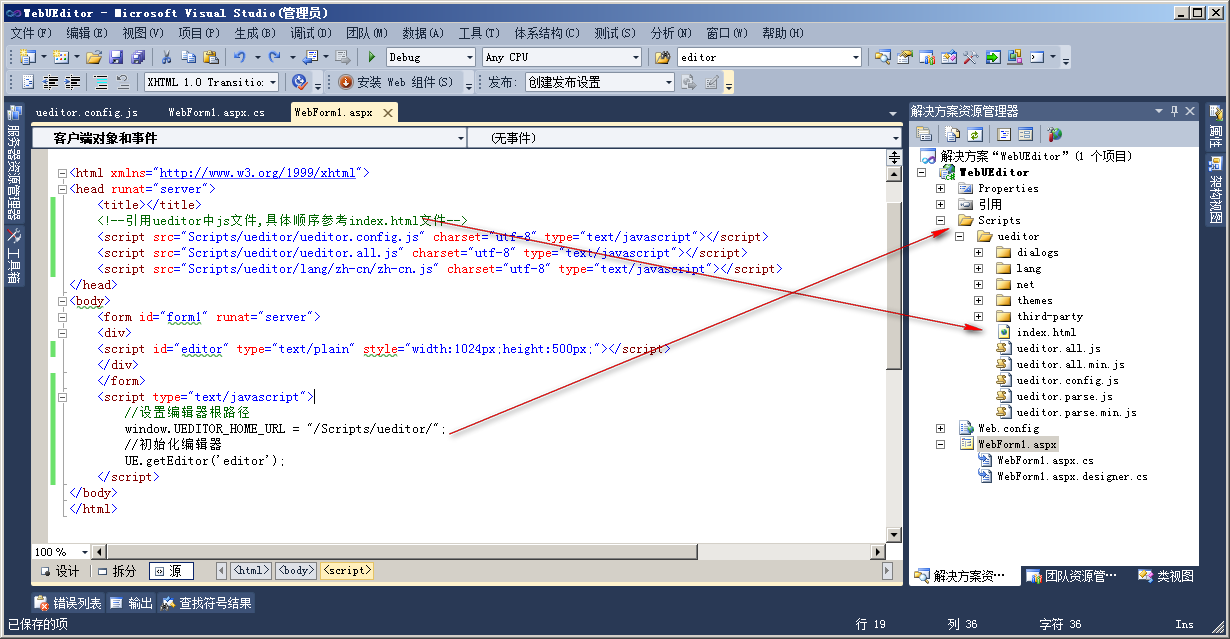Viewport: 1230px width, 639px height.
Task: Switch to the 类视图 panel tab
Action: point(1166,576)
